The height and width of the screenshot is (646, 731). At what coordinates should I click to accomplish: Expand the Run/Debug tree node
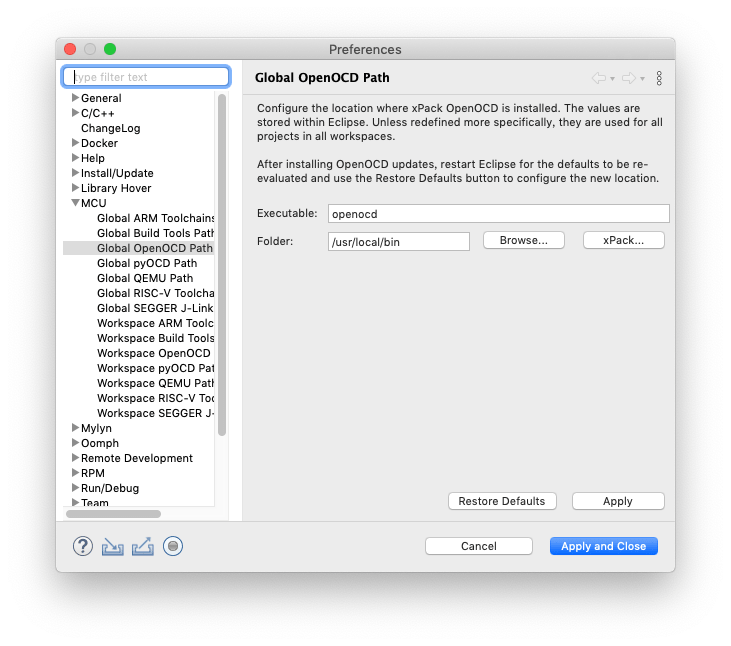click(x=75, y=488)
